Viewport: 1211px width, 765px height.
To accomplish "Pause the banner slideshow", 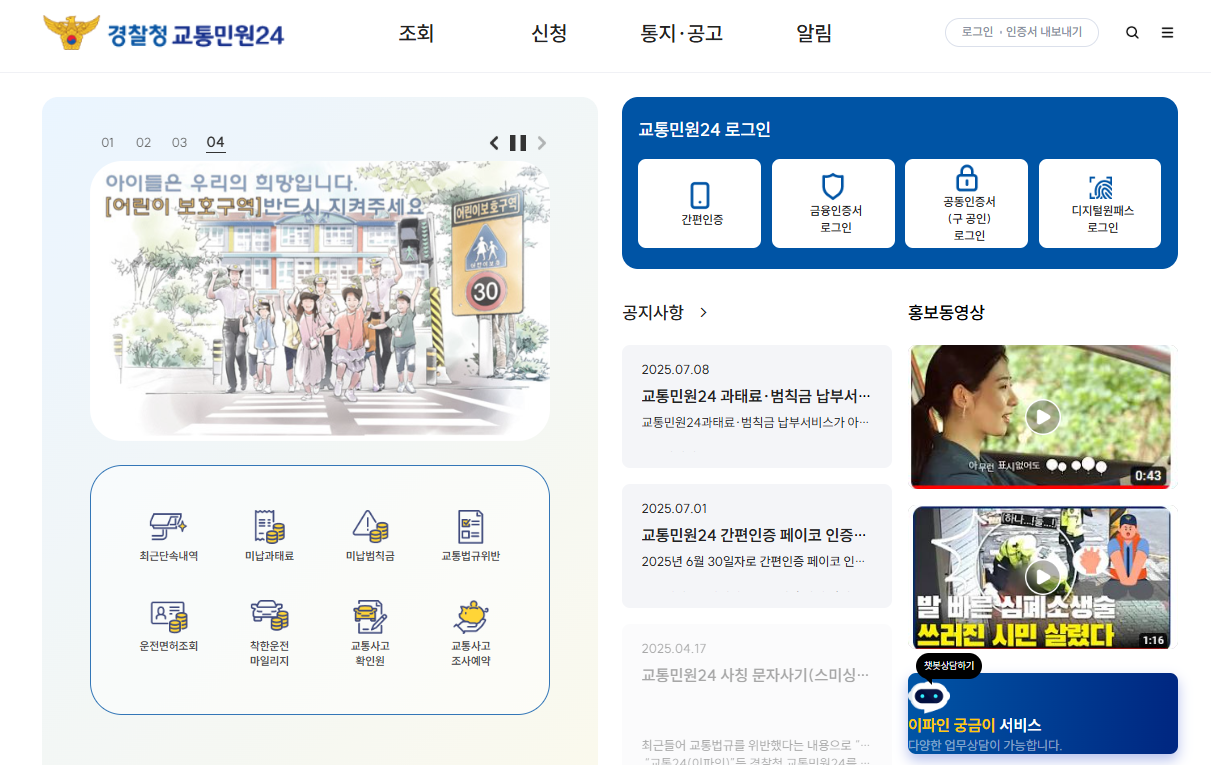I will (x=518, y=143).
